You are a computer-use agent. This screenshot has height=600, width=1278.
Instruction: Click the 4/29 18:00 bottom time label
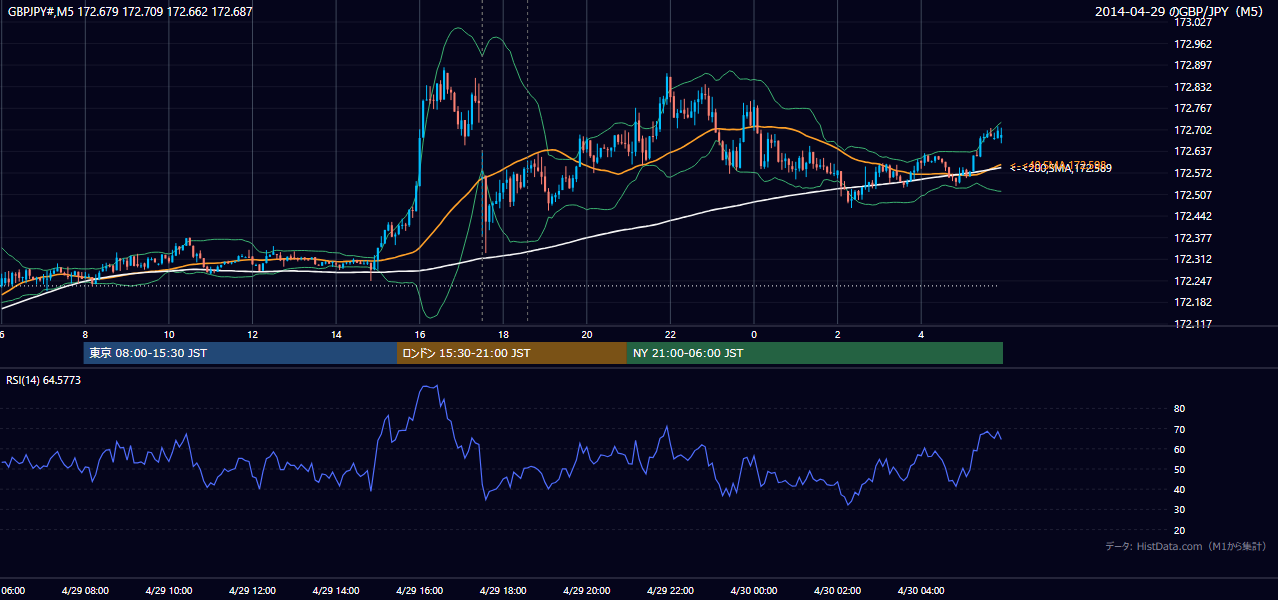pyautogui.click(x=503, y=591)
